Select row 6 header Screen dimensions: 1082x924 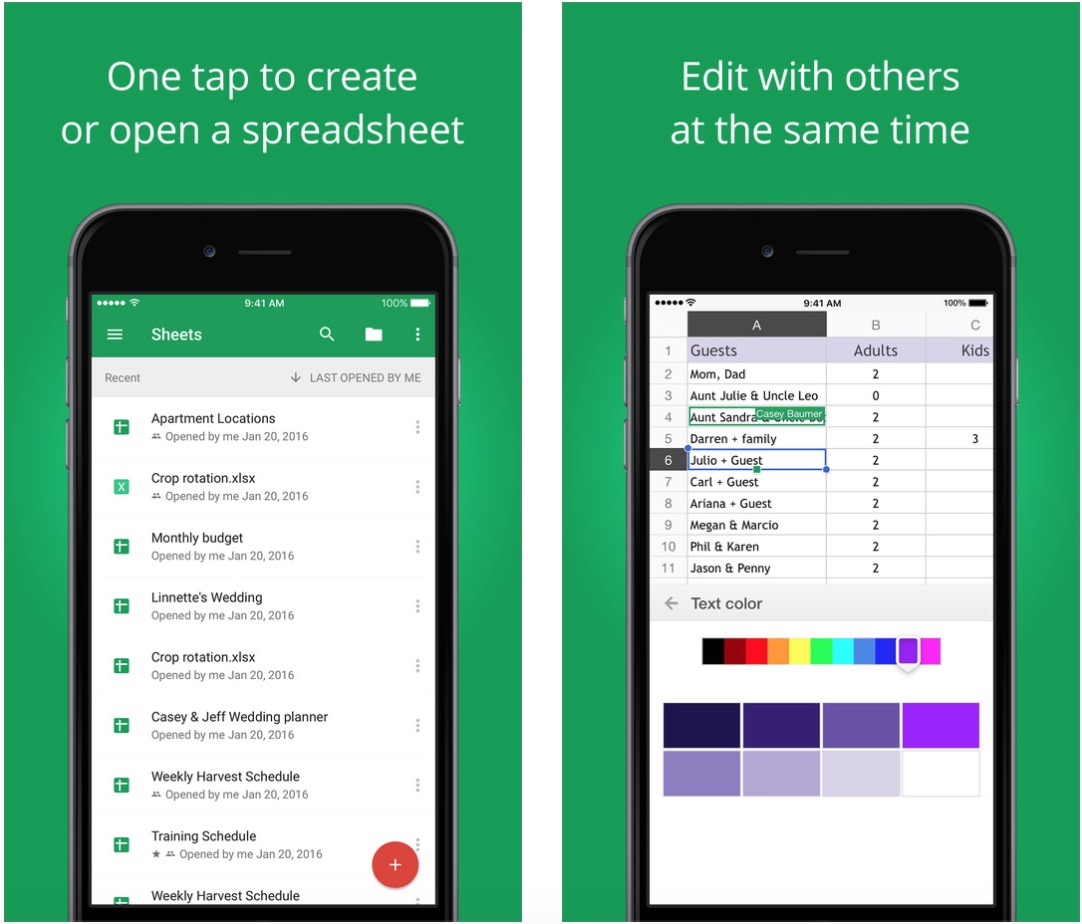point(668,461)
